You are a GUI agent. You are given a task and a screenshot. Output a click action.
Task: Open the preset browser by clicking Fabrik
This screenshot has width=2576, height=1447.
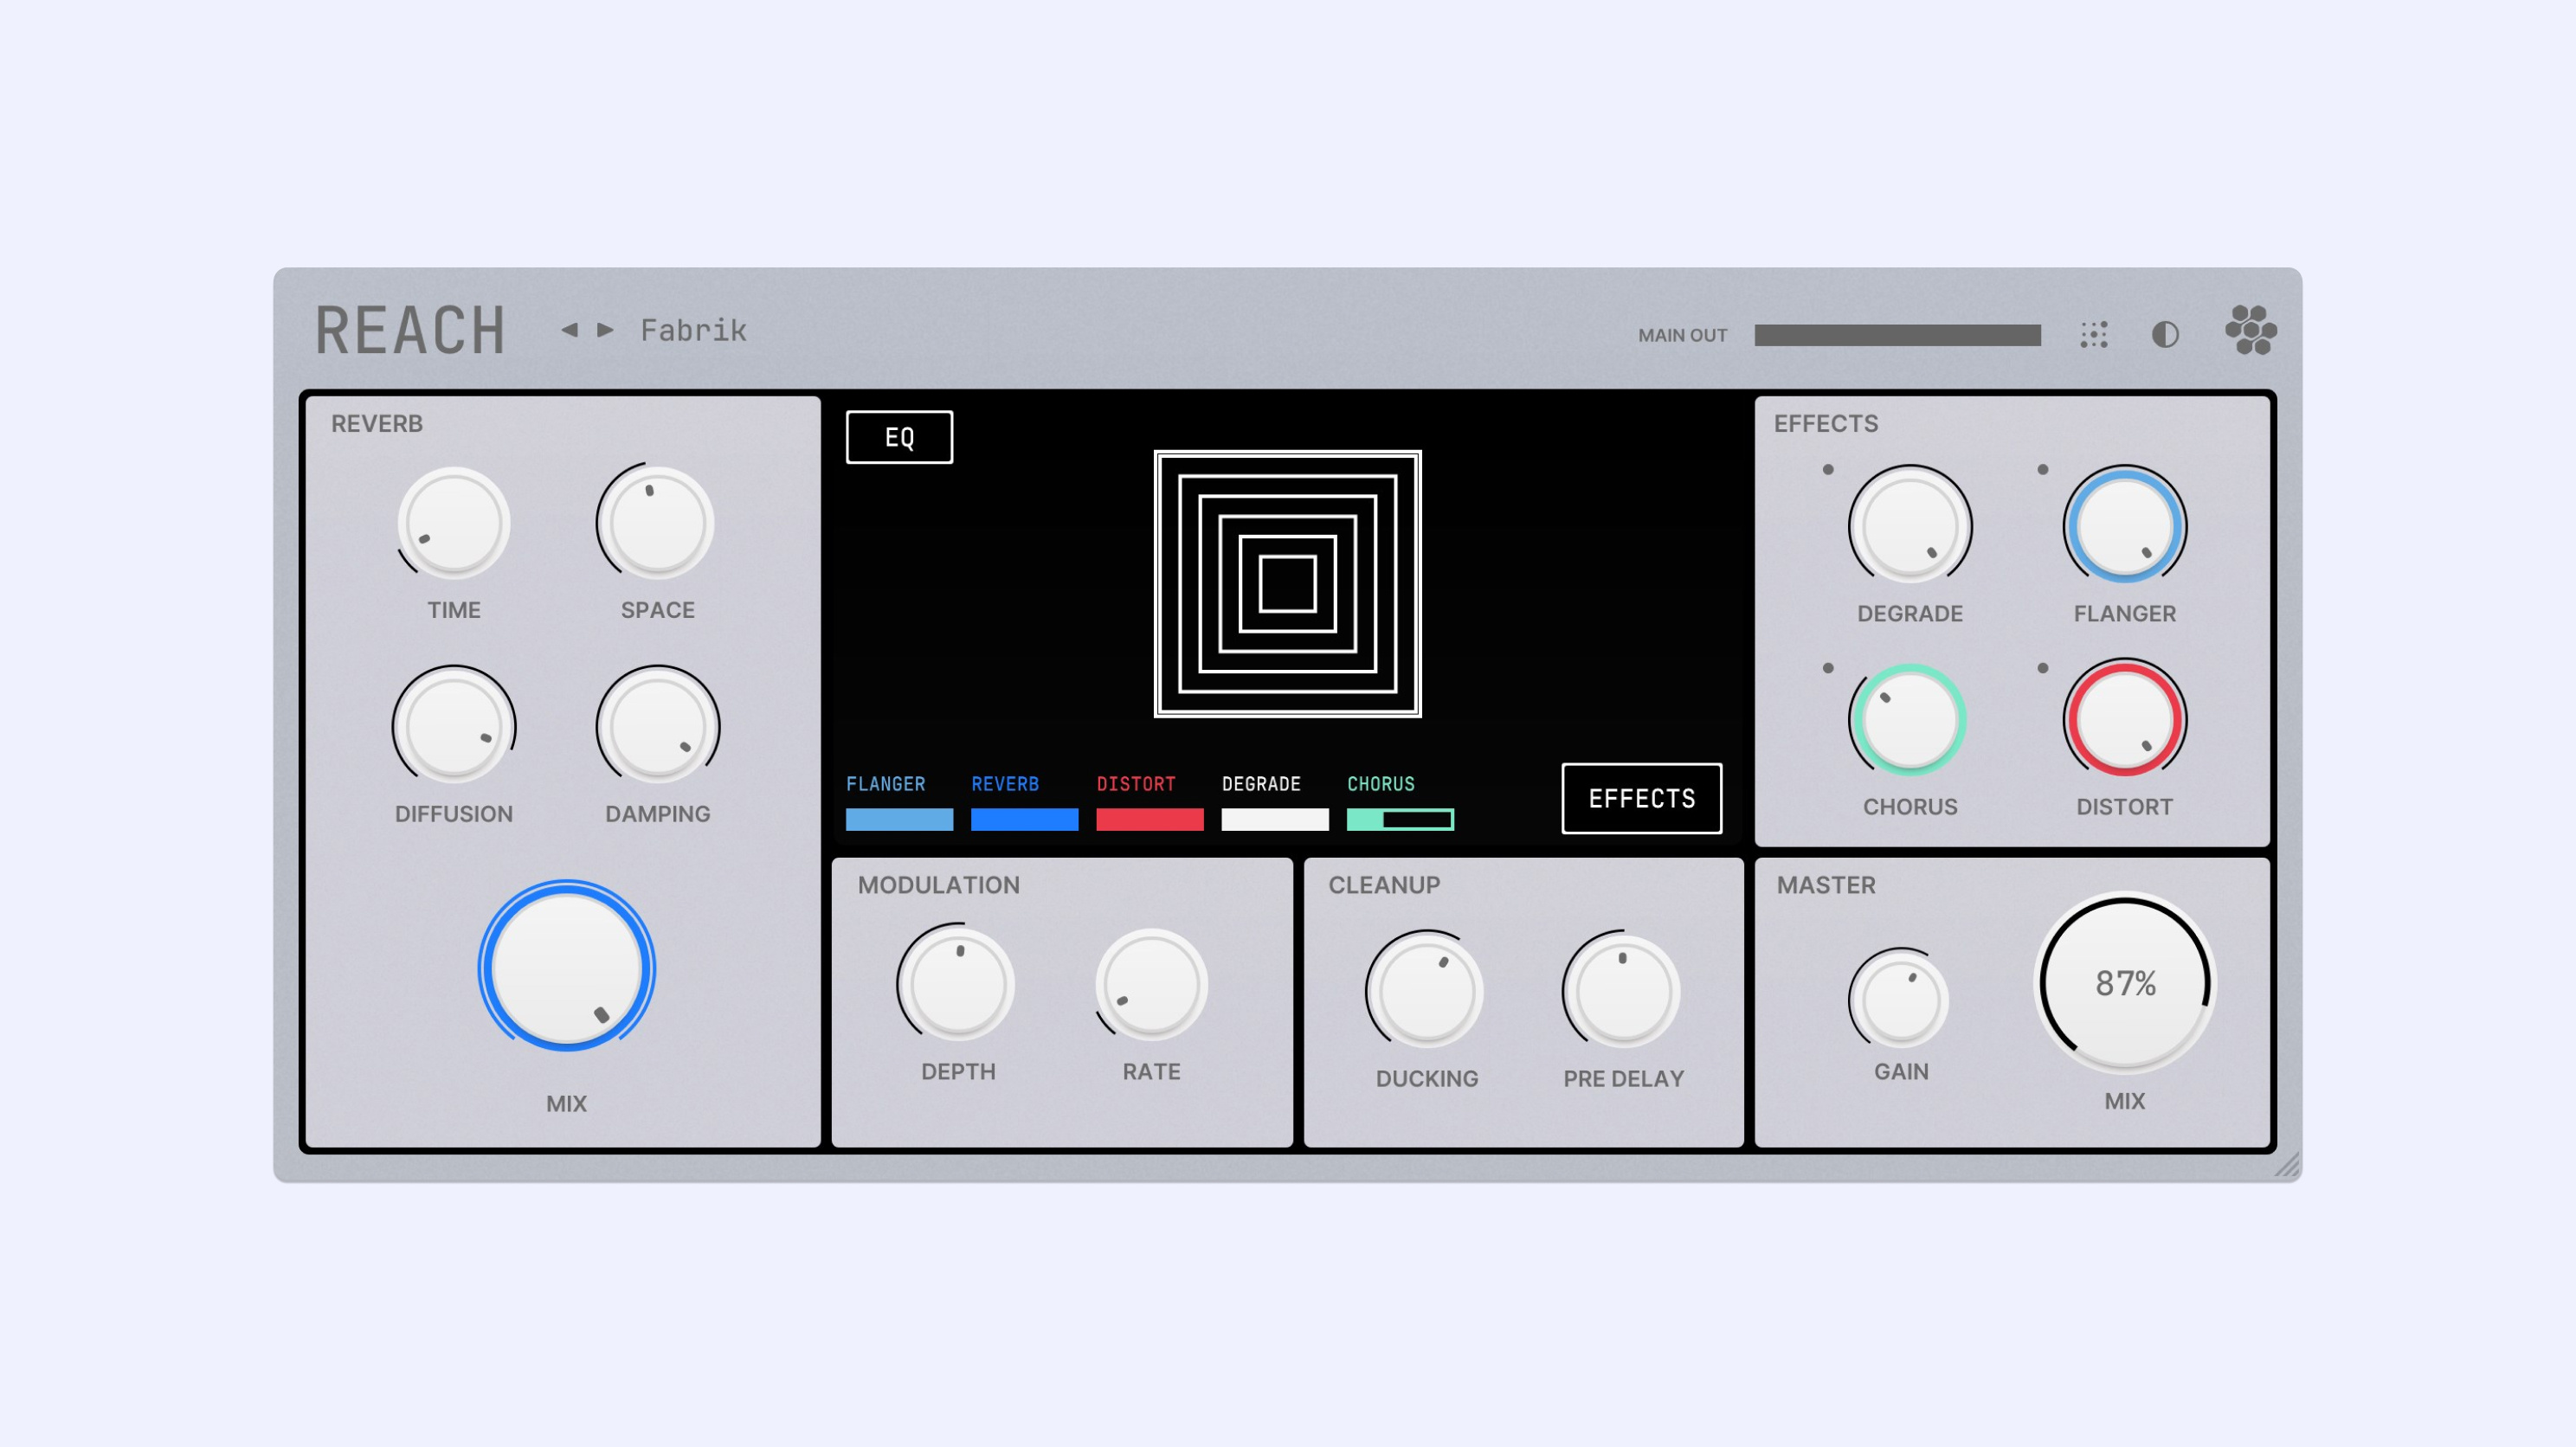[x=694, y=330]
